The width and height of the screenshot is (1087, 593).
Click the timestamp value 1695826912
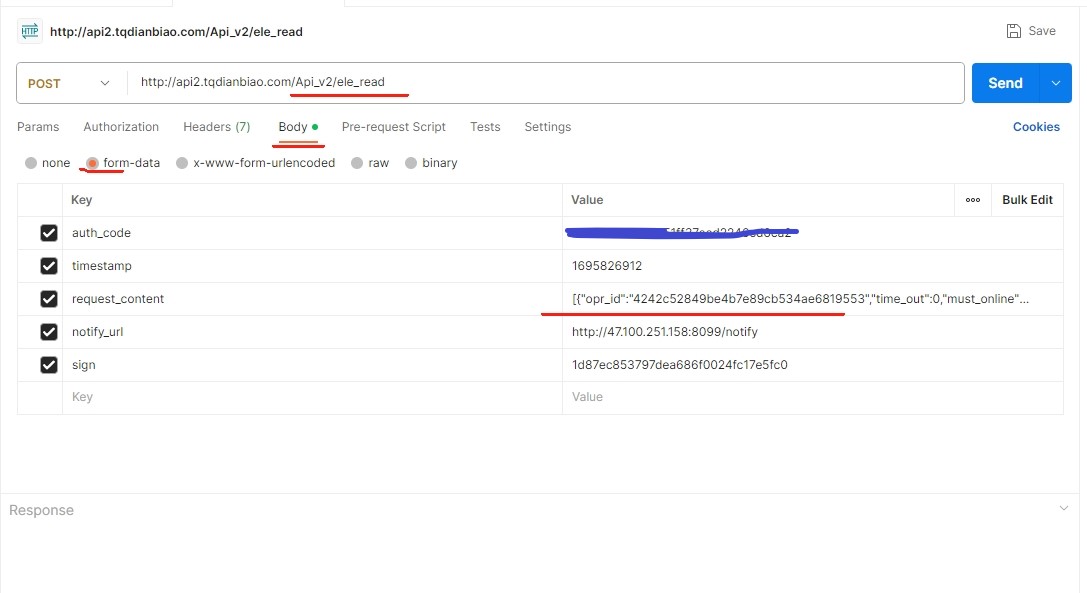pos(607,266)
